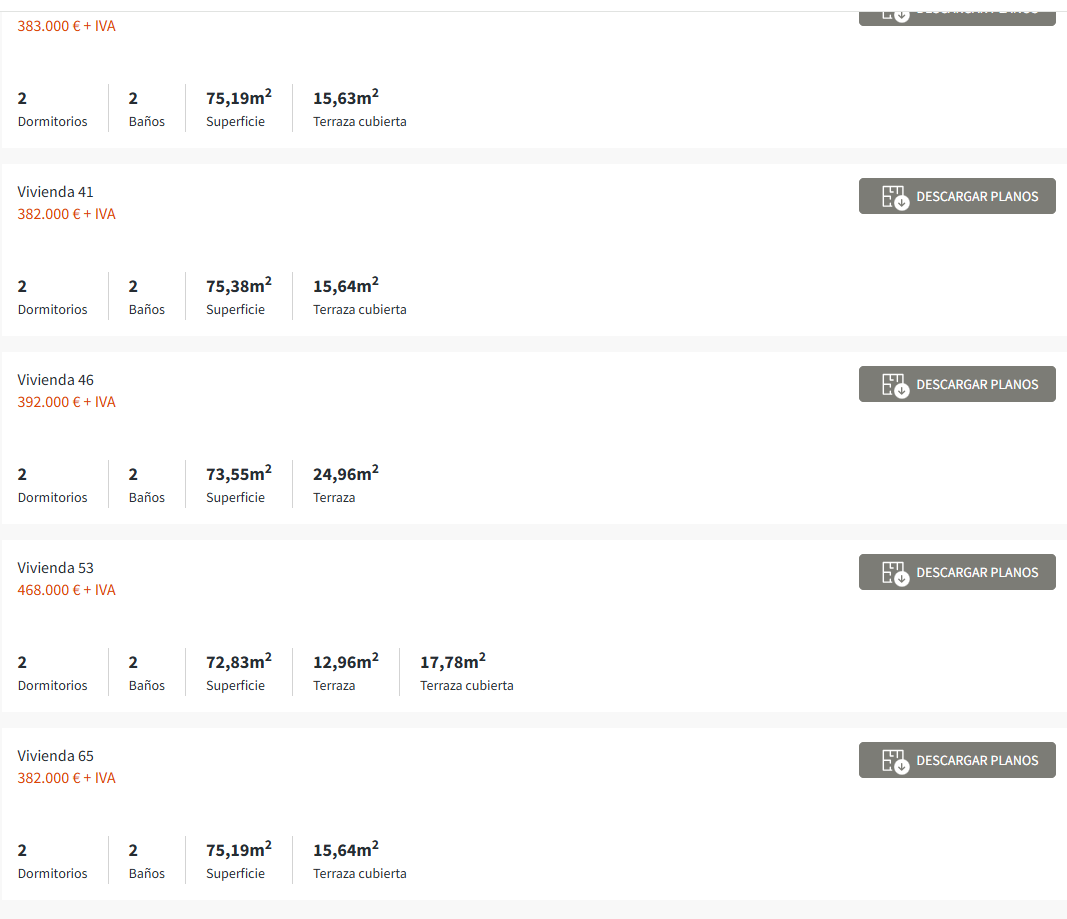1067x919 pixels.
Task: Select the 24,96m² Terraza value
Action: [345, 474]
